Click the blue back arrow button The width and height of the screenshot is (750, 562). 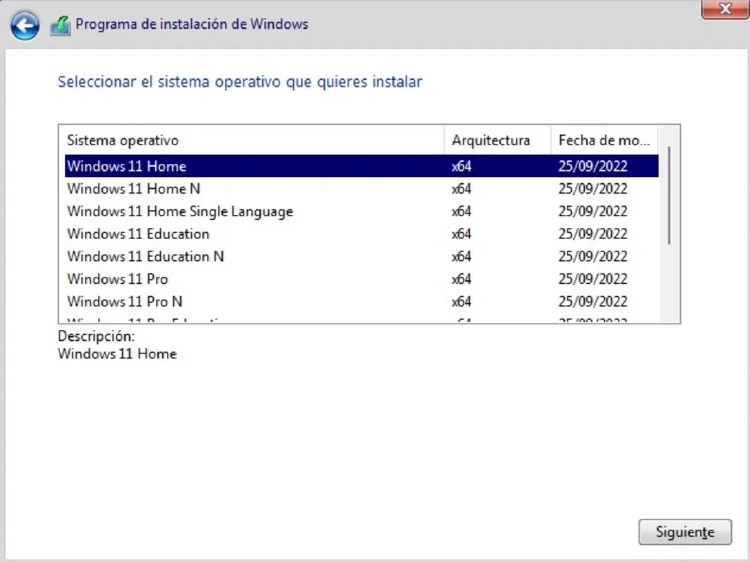point(24,24)
